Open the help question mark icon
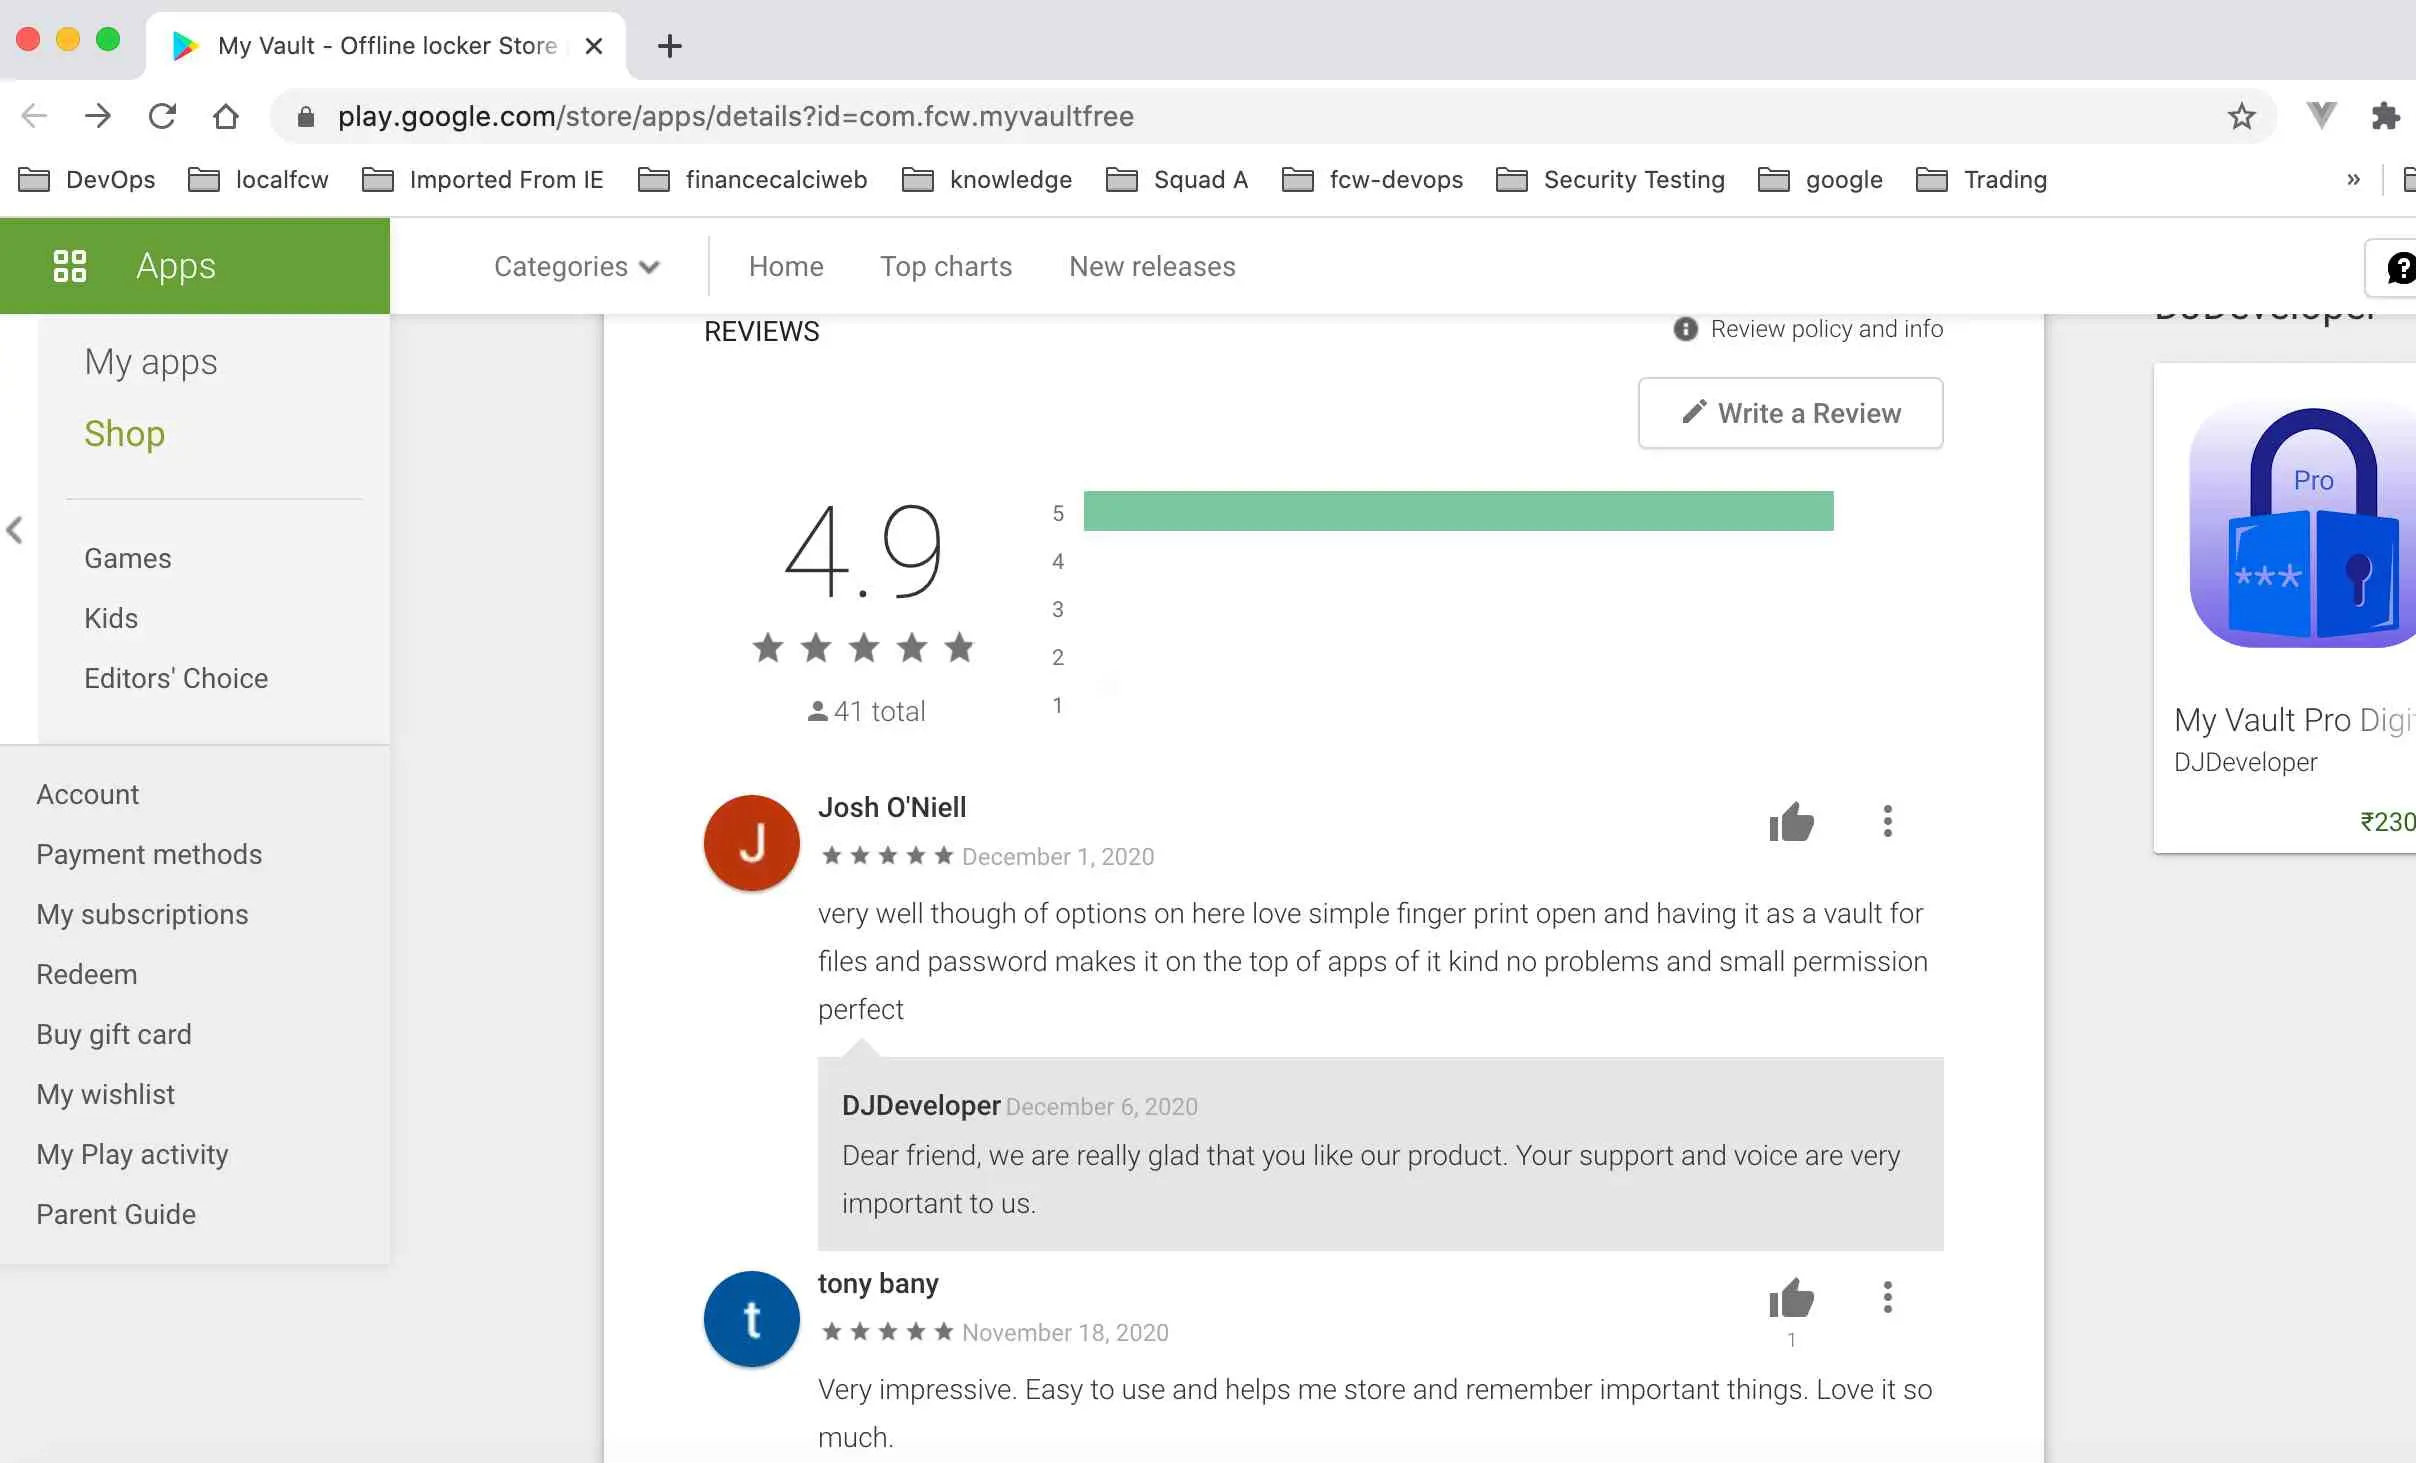This screenshot has height=1463, width=2416. [x=2399, y=267]
